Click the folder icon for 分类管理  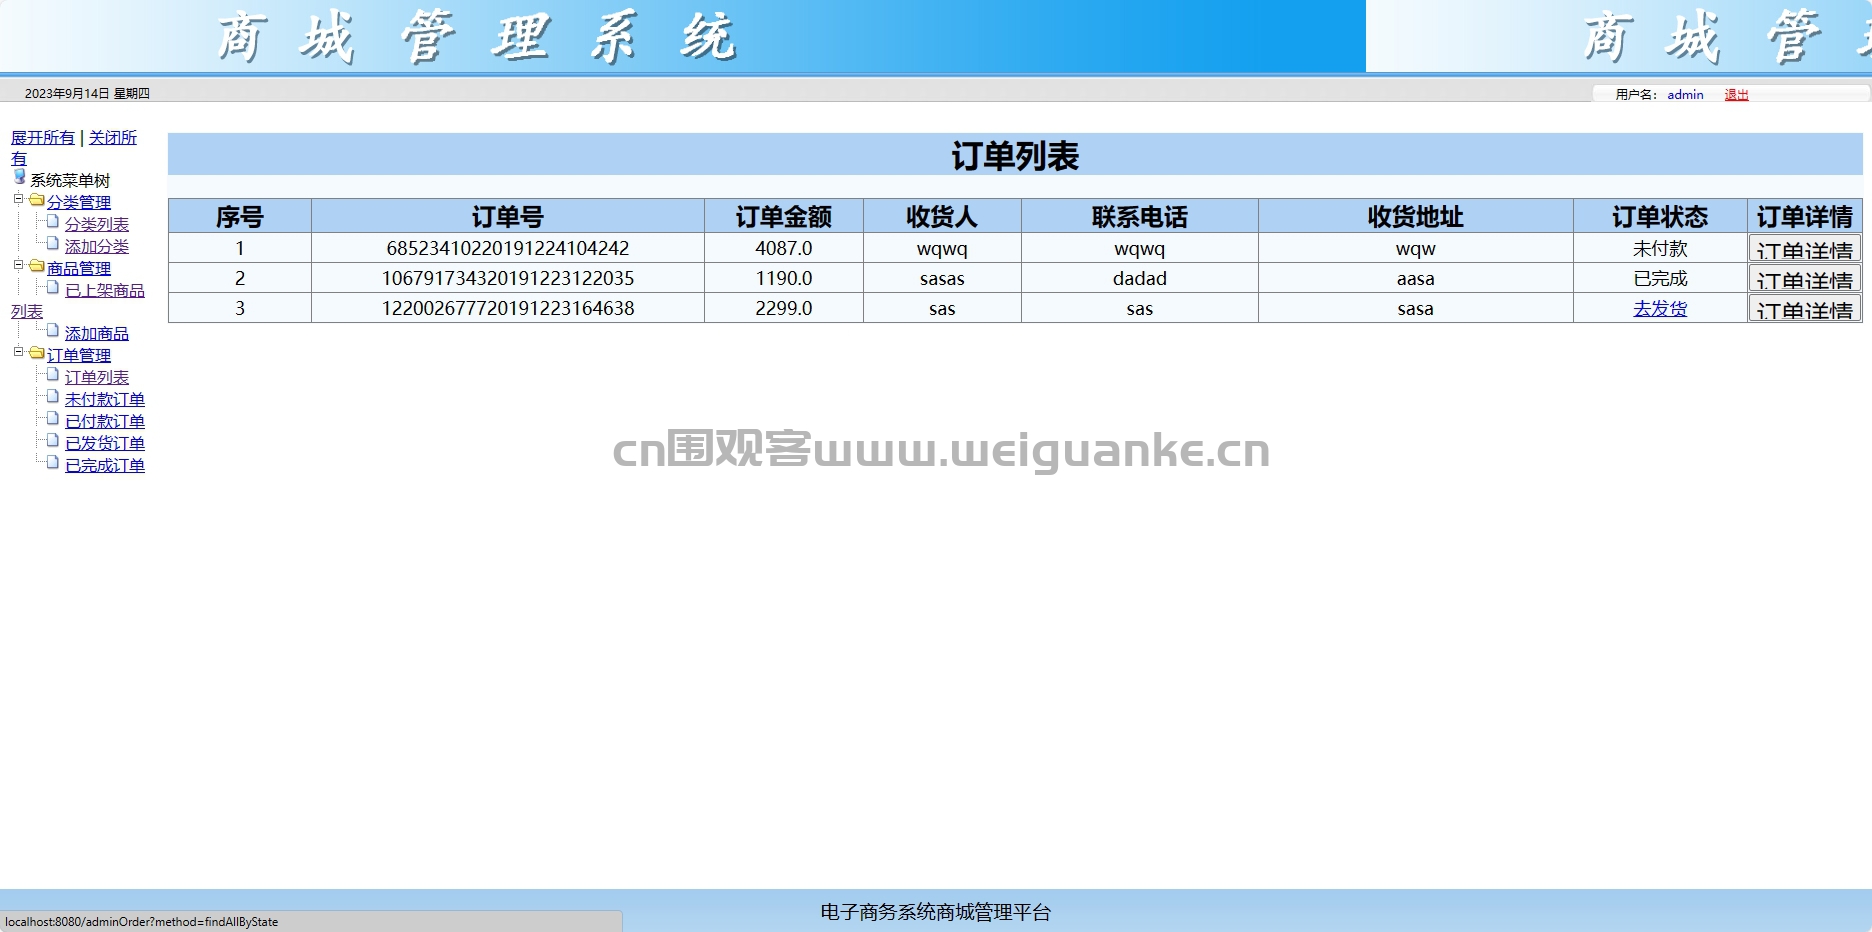point(37,200)
